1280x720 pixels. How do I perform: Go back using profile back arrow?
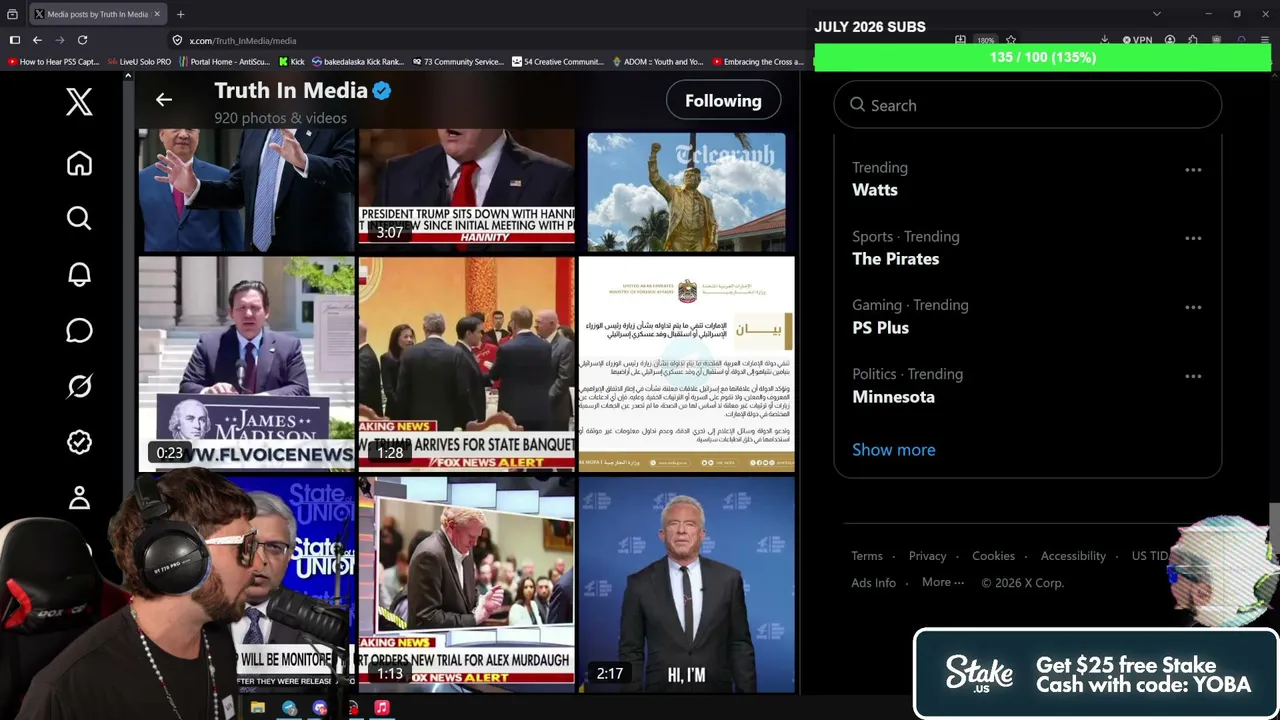(164, 100)
